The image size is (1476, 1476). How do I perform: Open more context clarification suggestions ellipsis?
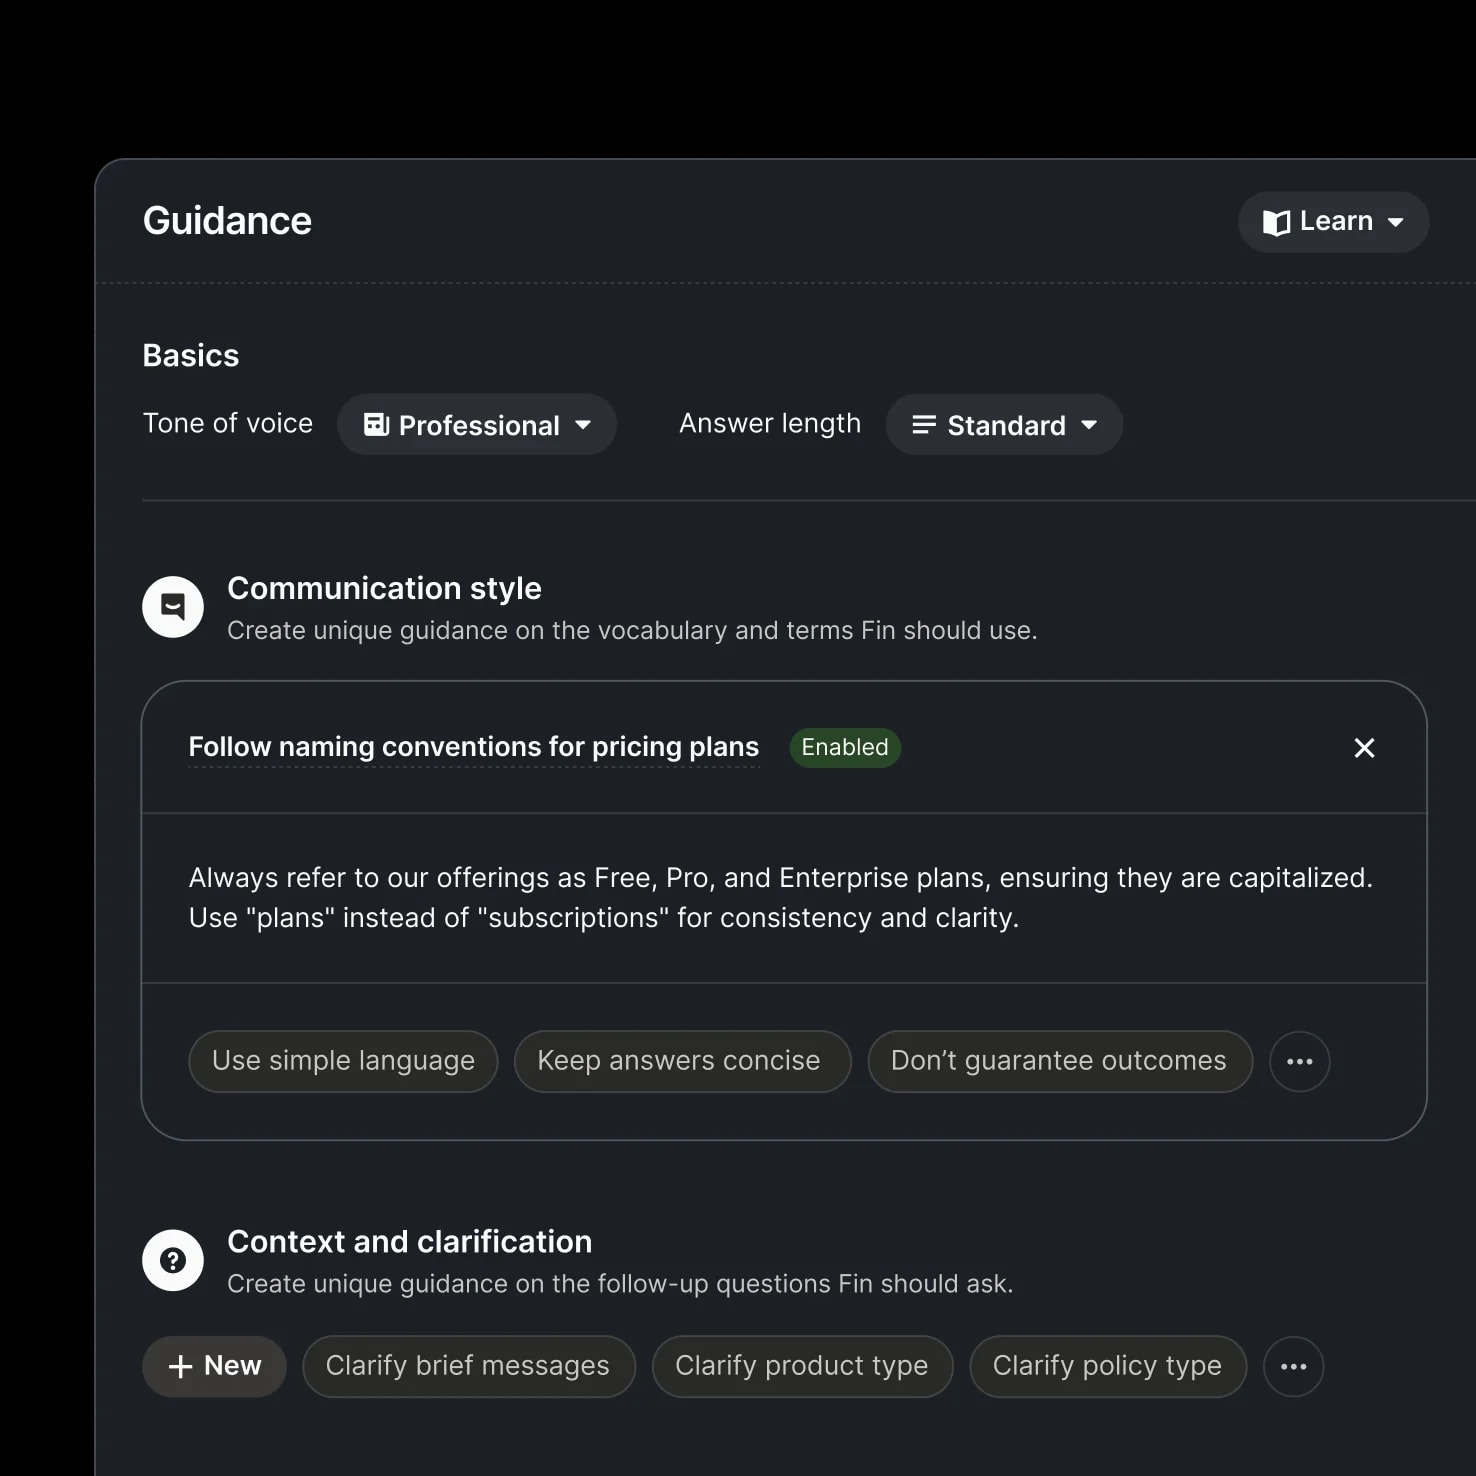(x=1293, y=1366)
